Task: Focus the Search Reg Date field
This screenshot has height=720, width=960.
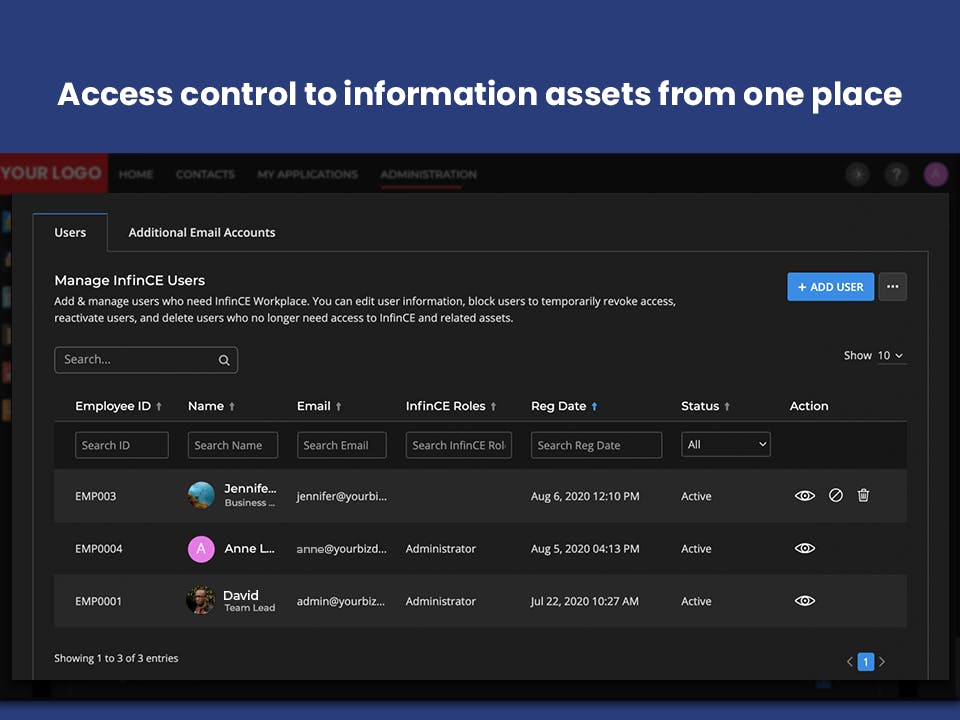Action: point(596,445)
